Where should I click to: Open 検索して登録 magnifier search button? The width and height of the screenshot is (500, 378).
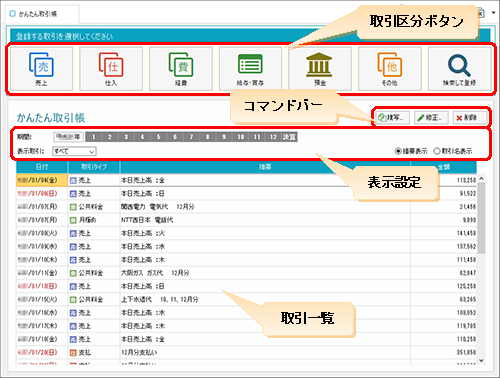459,69
